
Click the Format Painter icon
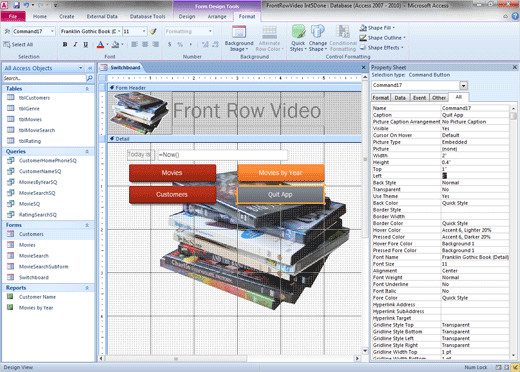point(153,31)
